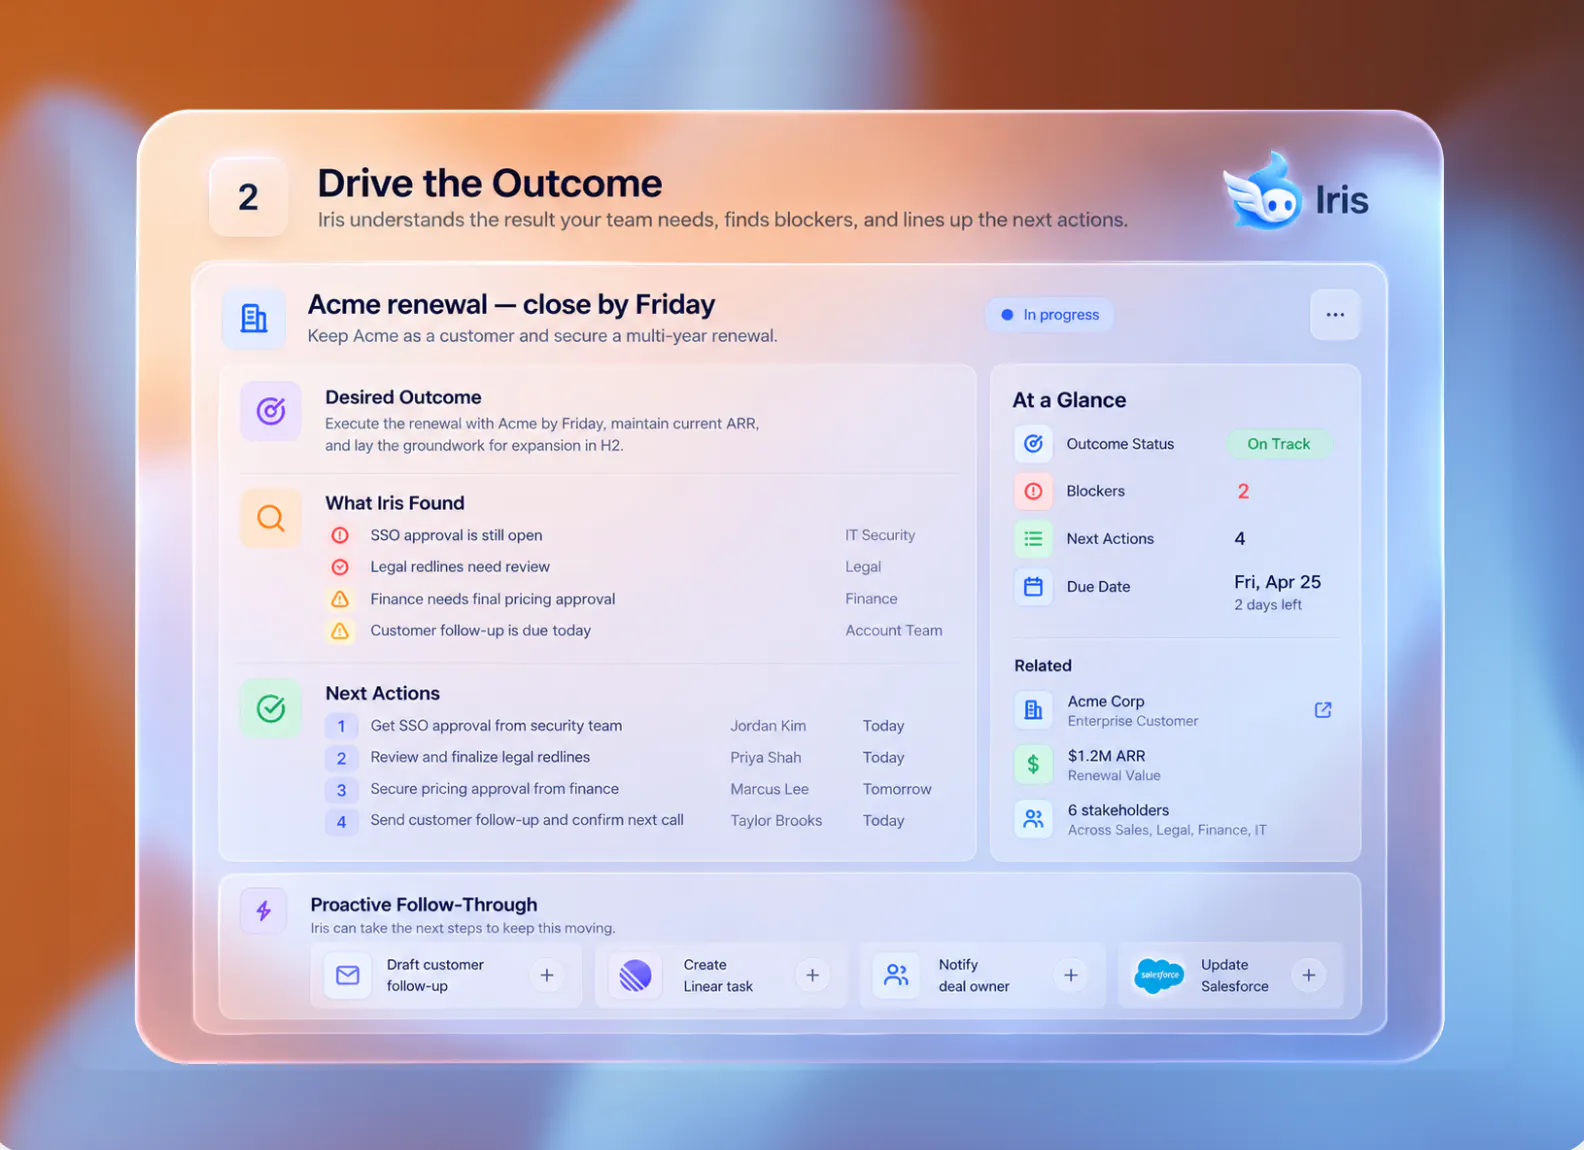Click the 'Account Team' owner label

[x=894, y=631]
